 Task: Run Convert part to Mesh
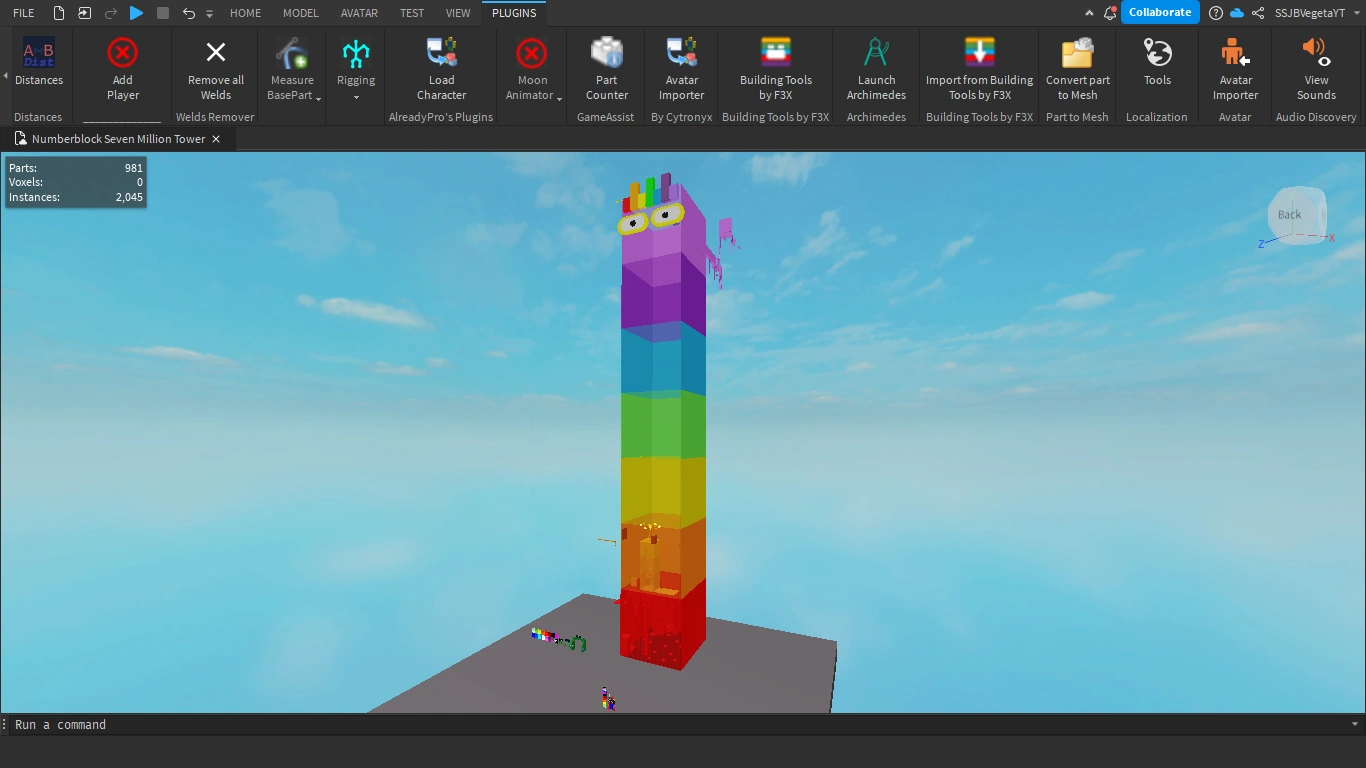coord(1077,68)
